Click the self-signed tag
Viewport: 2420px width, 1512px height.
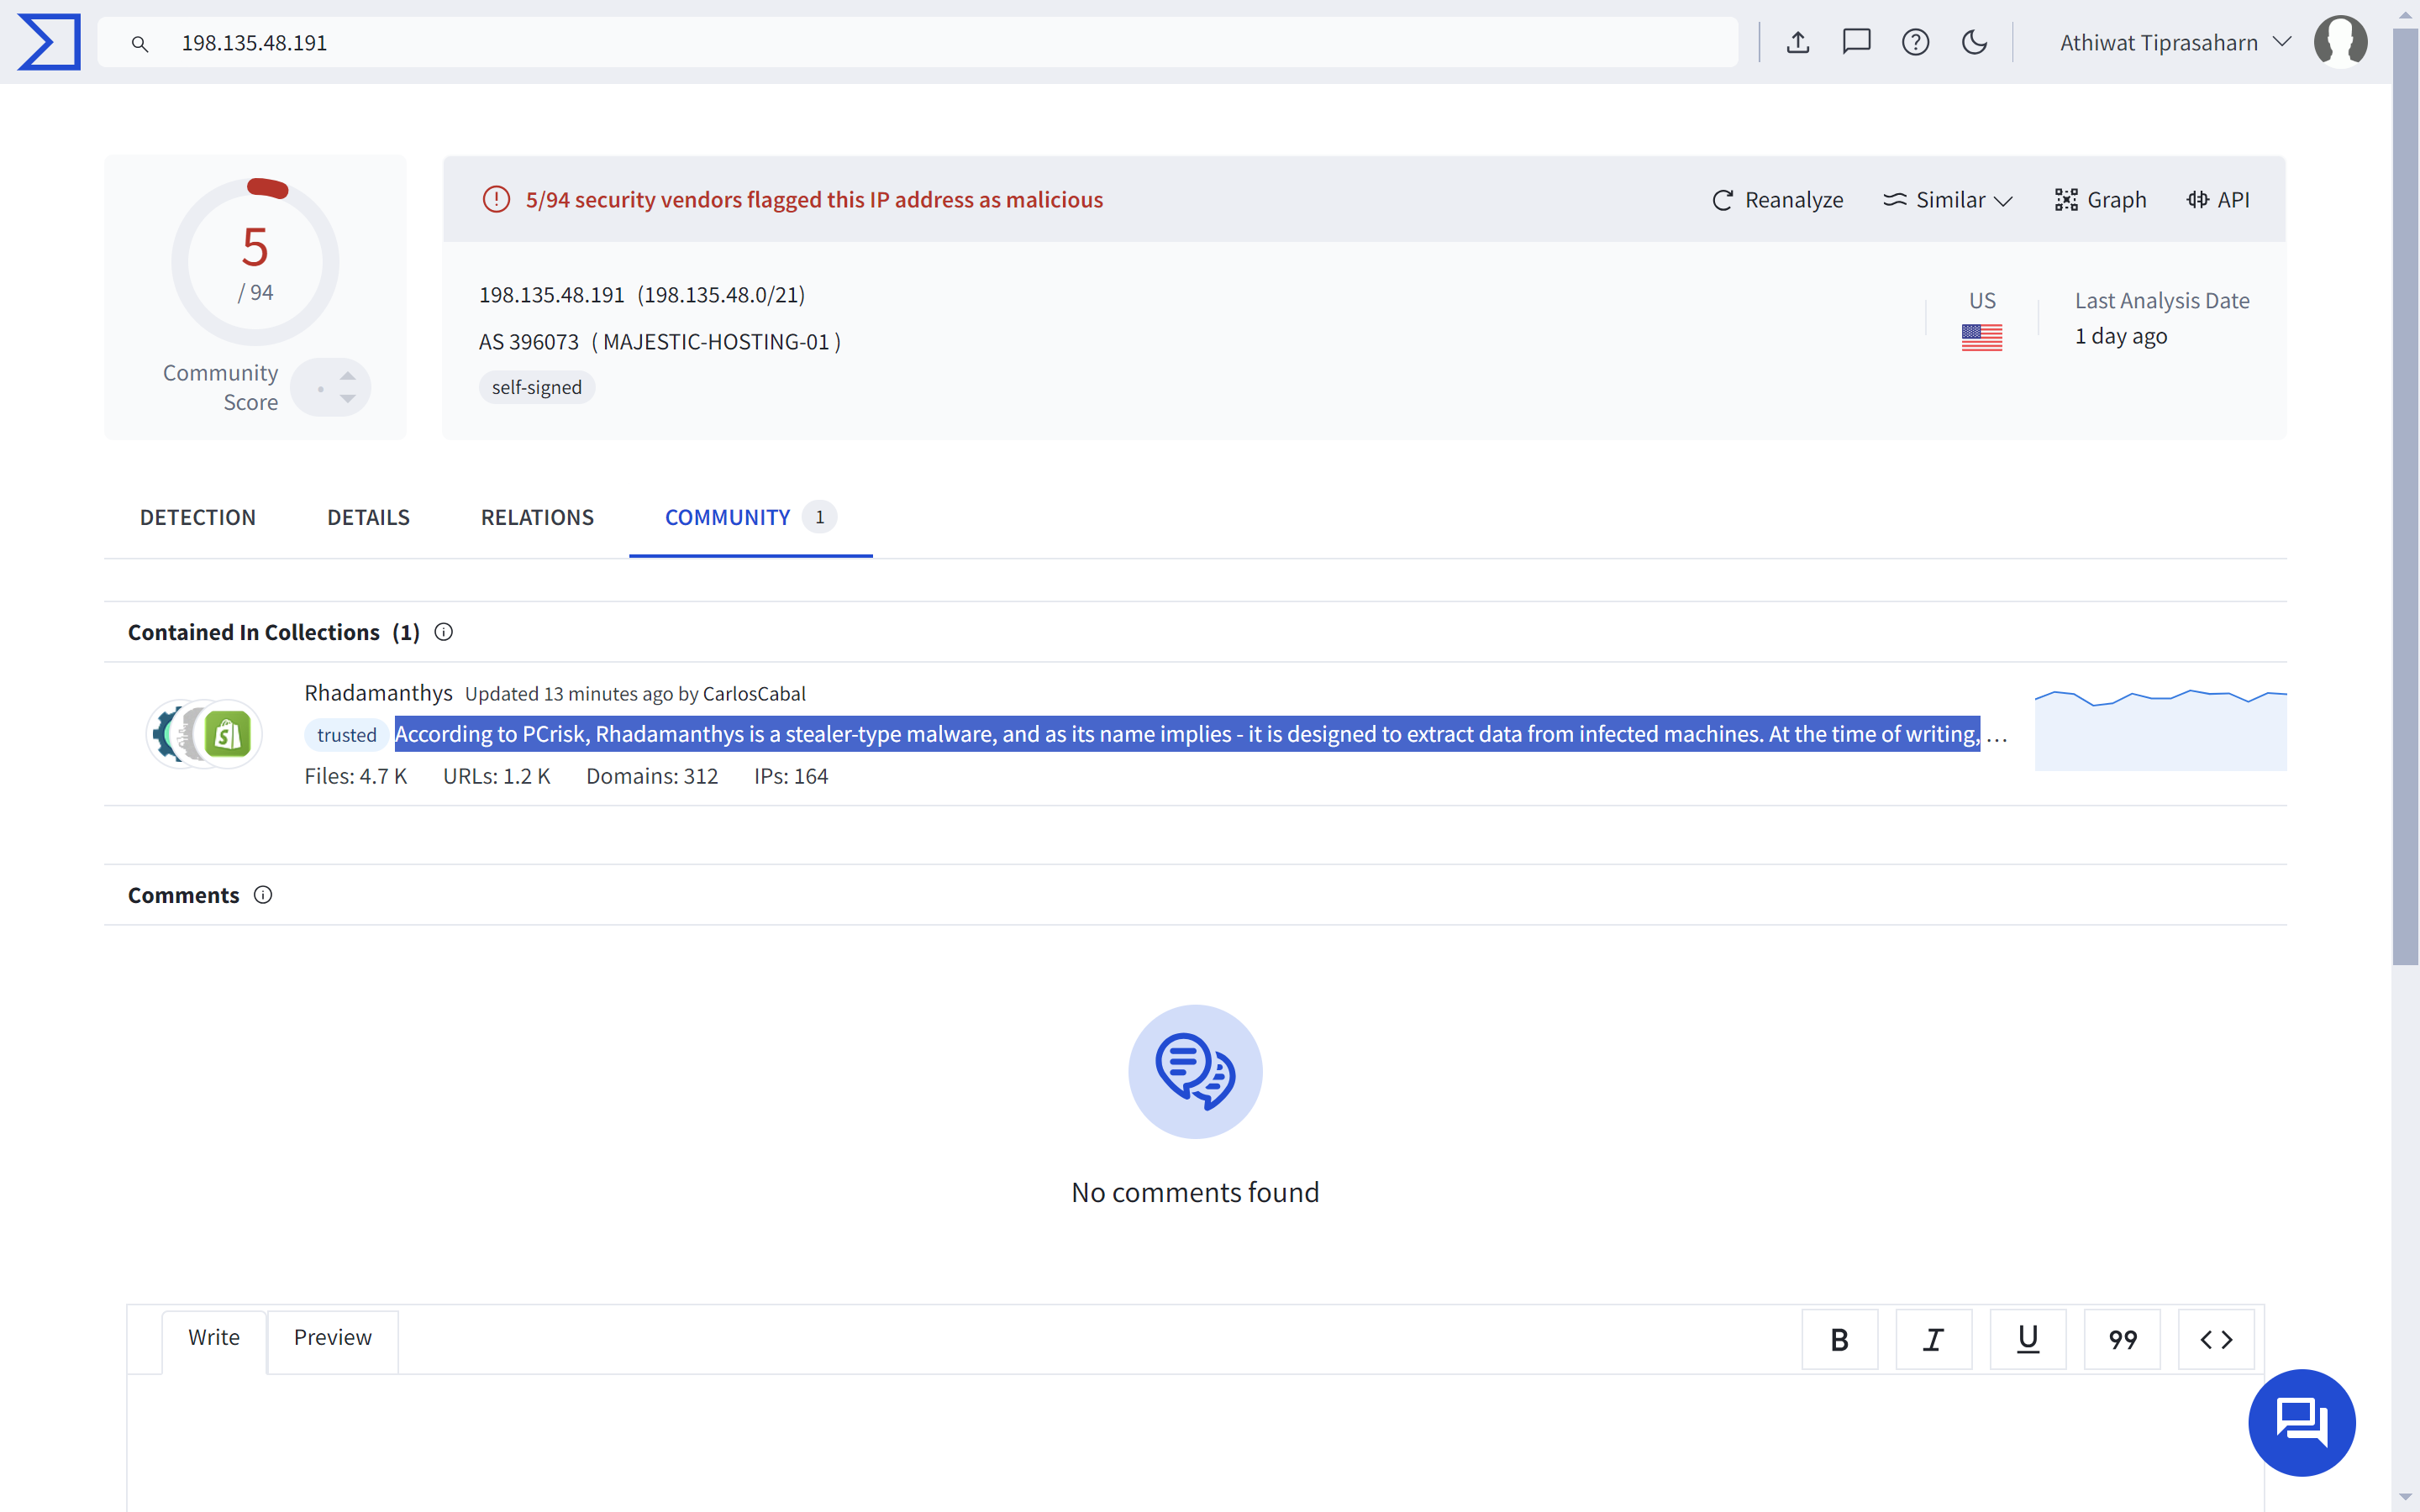tap(537, 387)
